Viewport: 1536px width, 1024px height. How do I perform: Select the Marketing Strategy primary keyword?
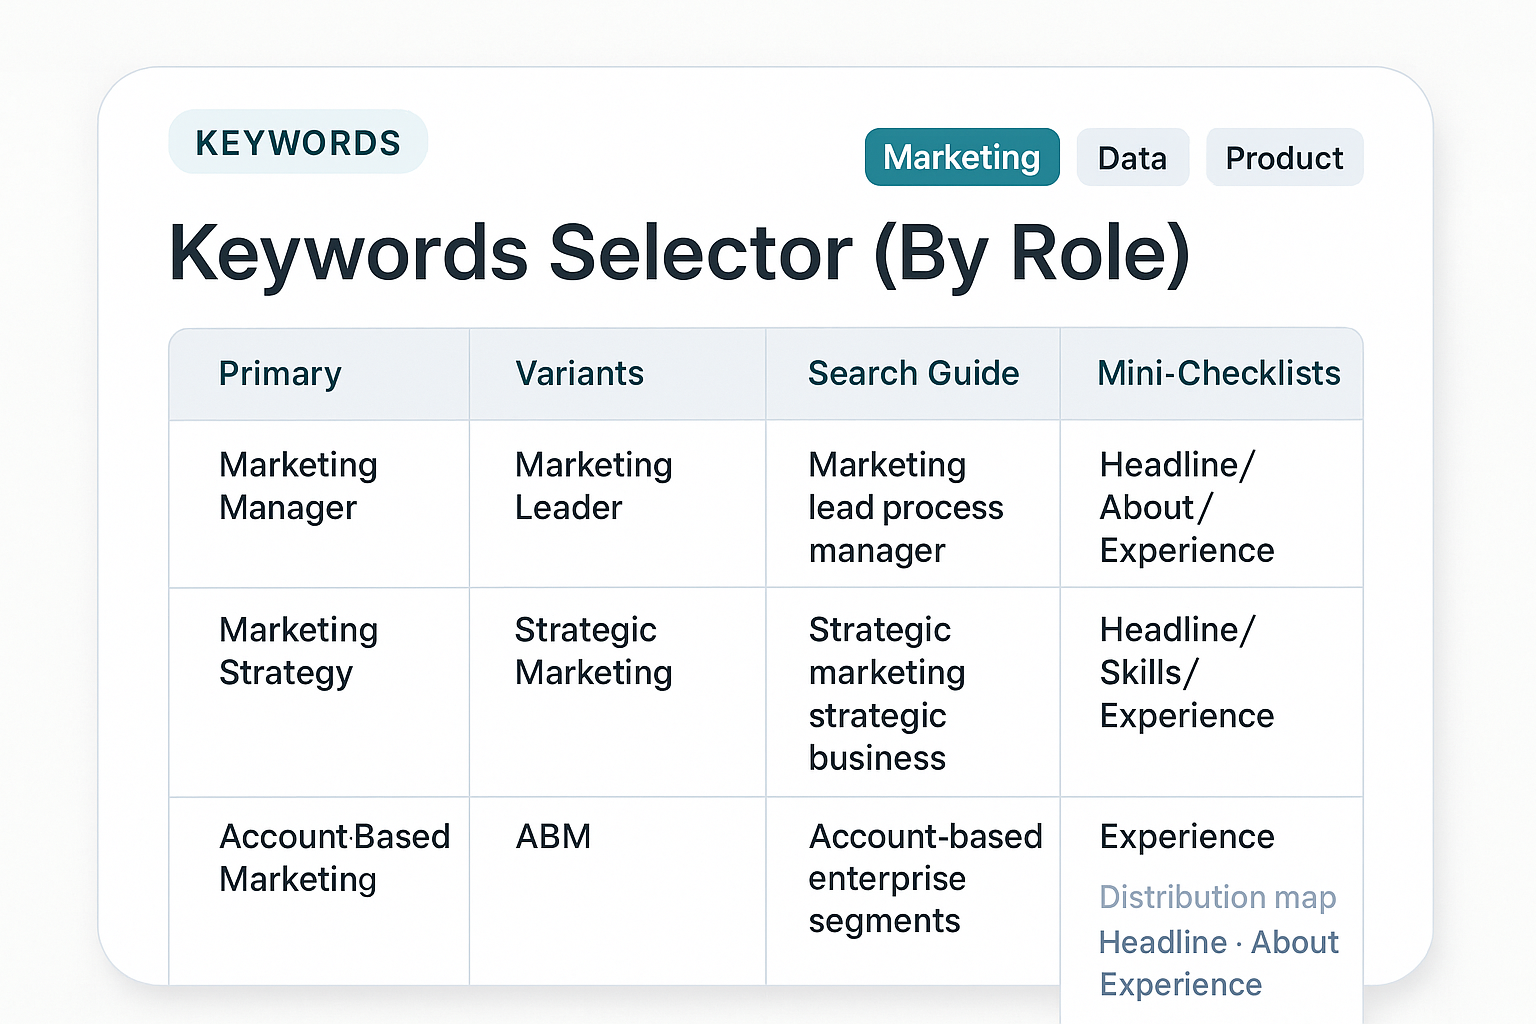point(298,651)
